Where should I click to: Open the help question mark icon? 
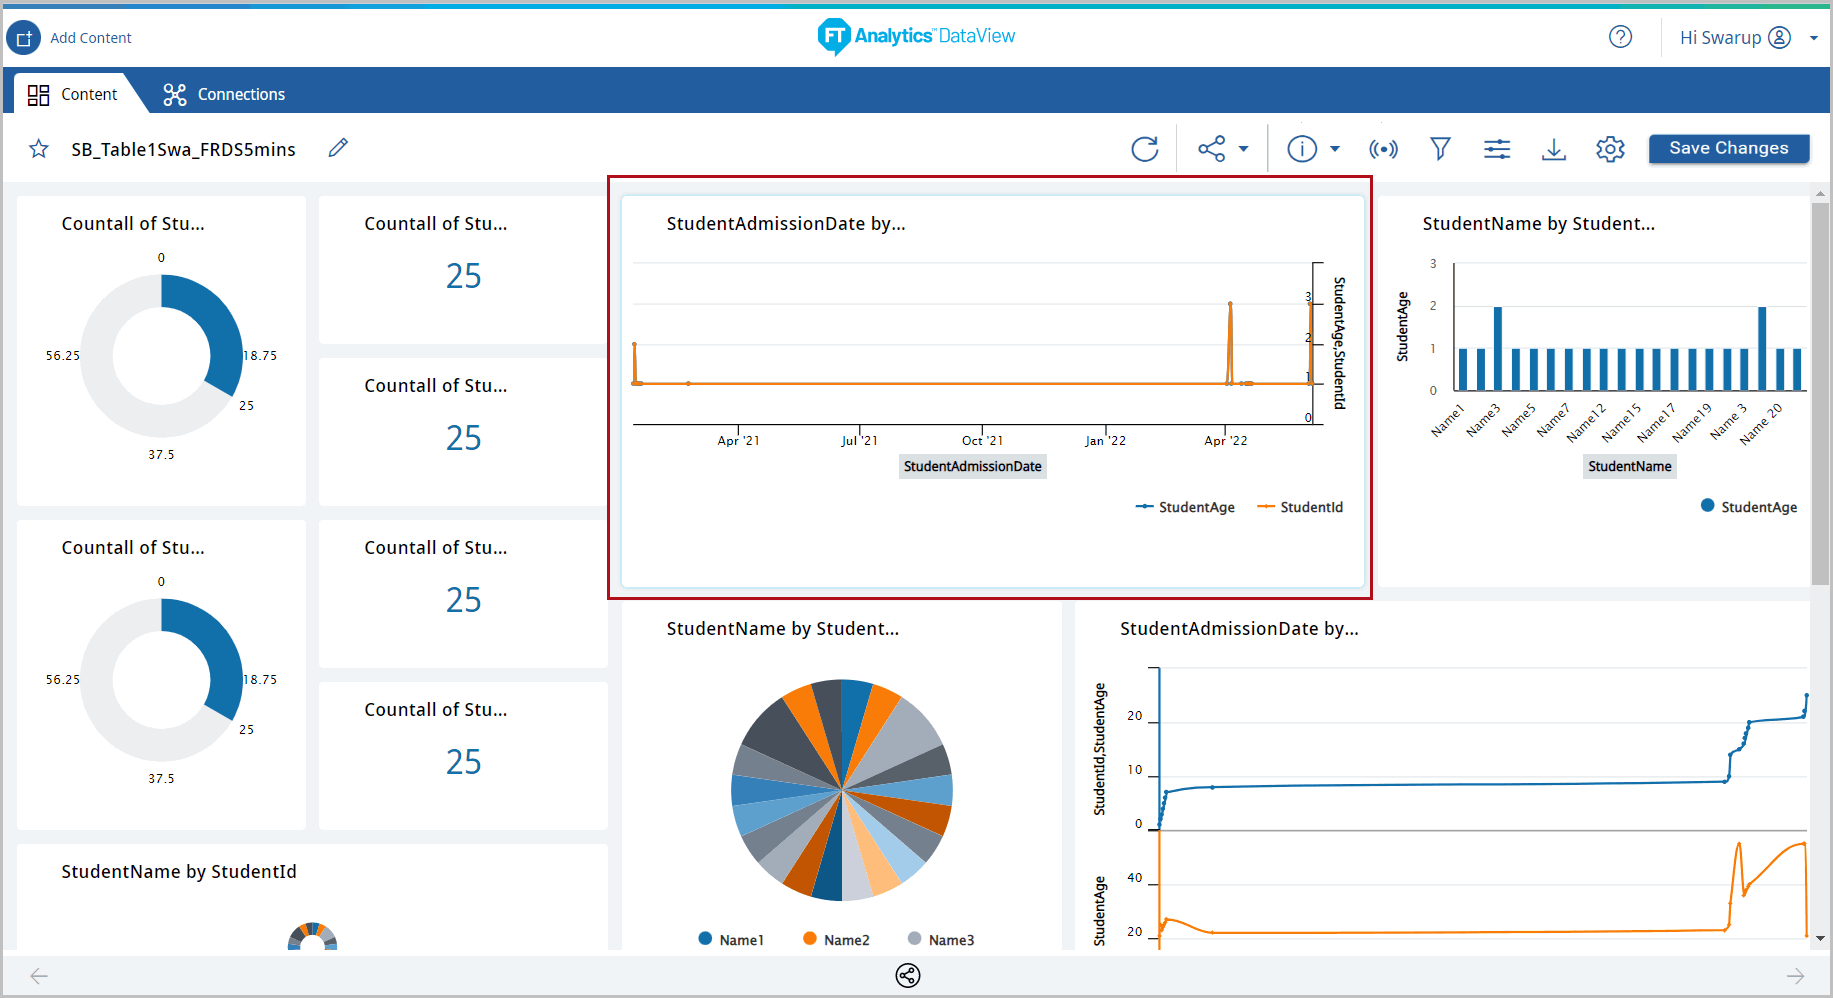click(x=1620, y=37)
